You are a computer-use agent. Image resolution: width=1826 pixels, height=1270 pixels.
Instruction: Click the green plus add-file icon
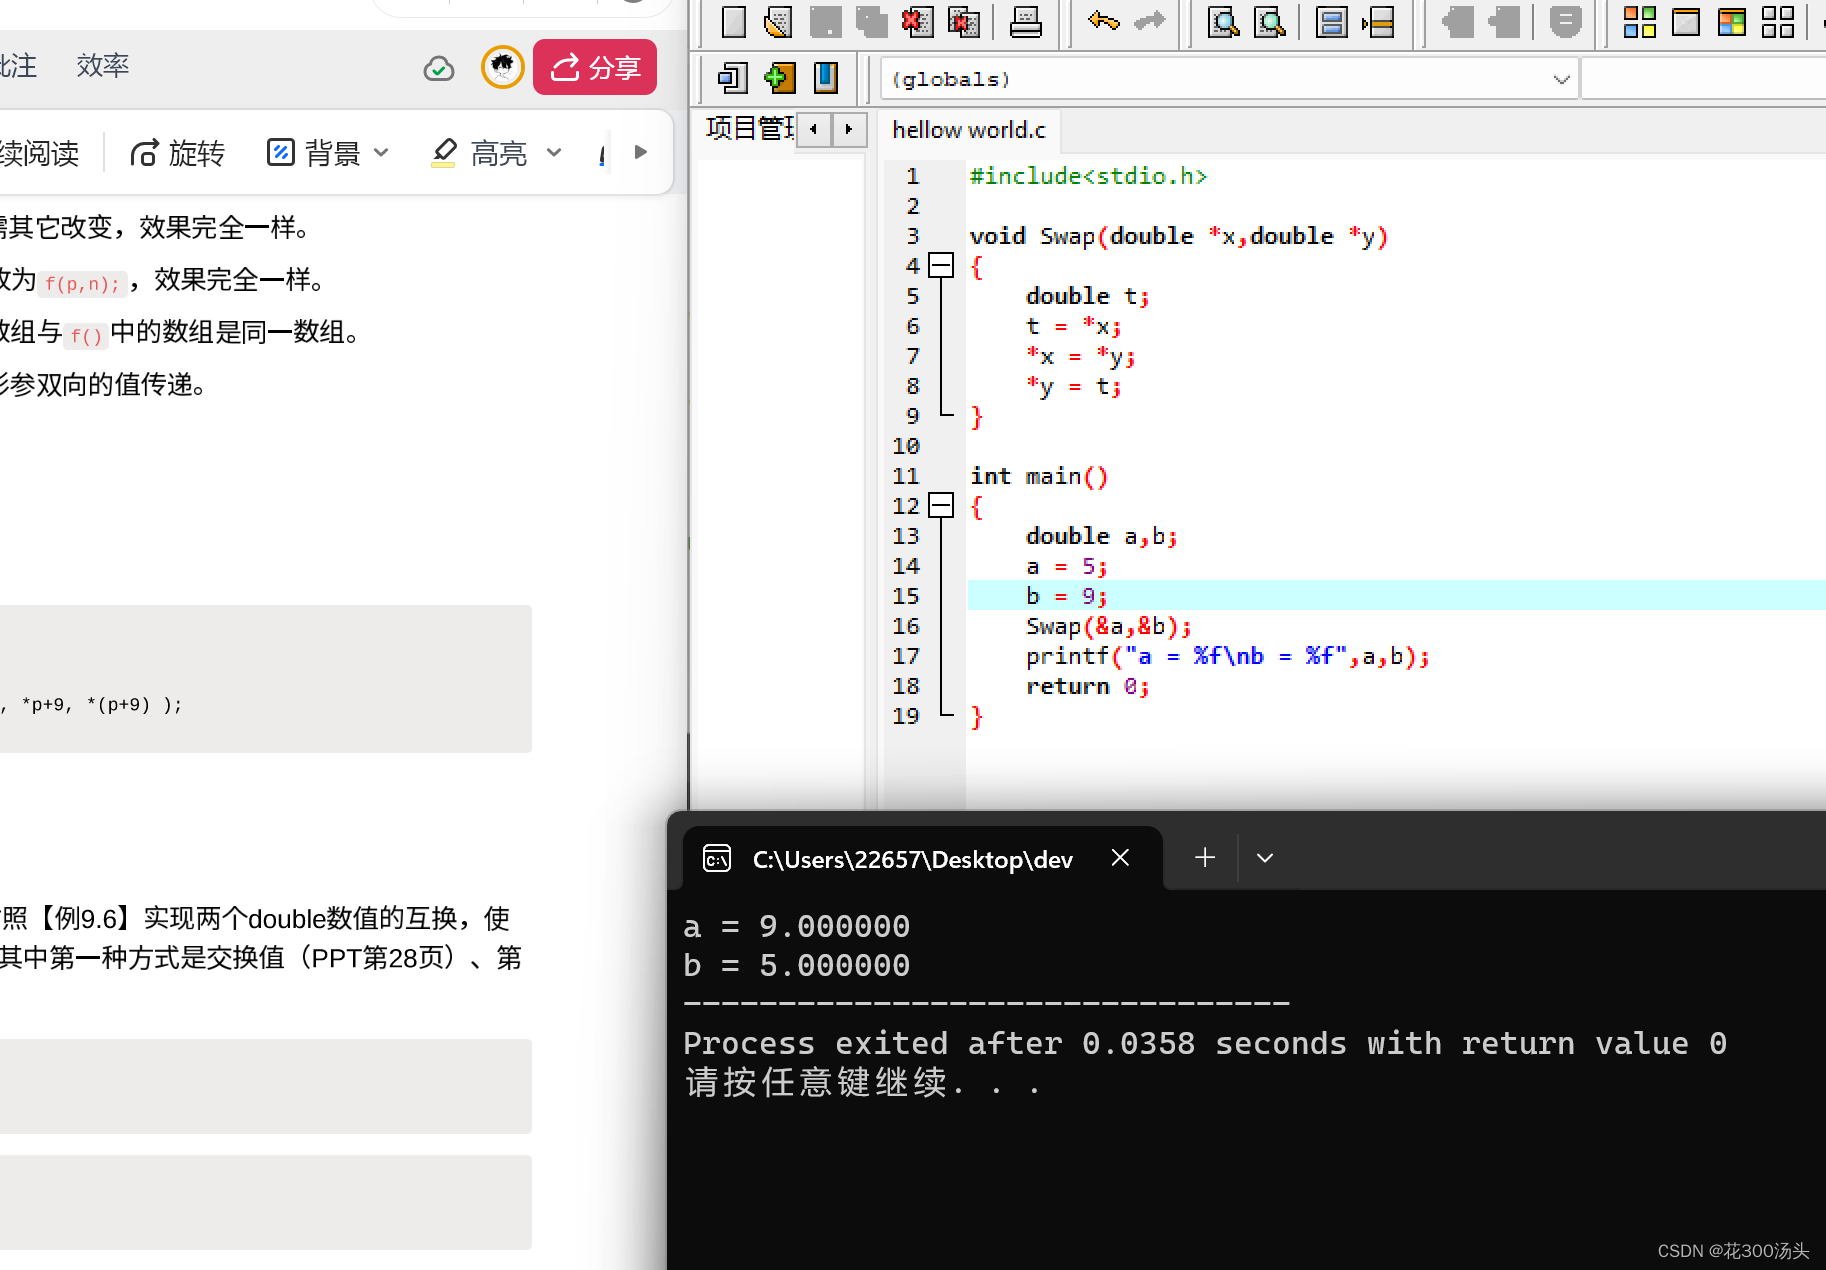(779, 78)
